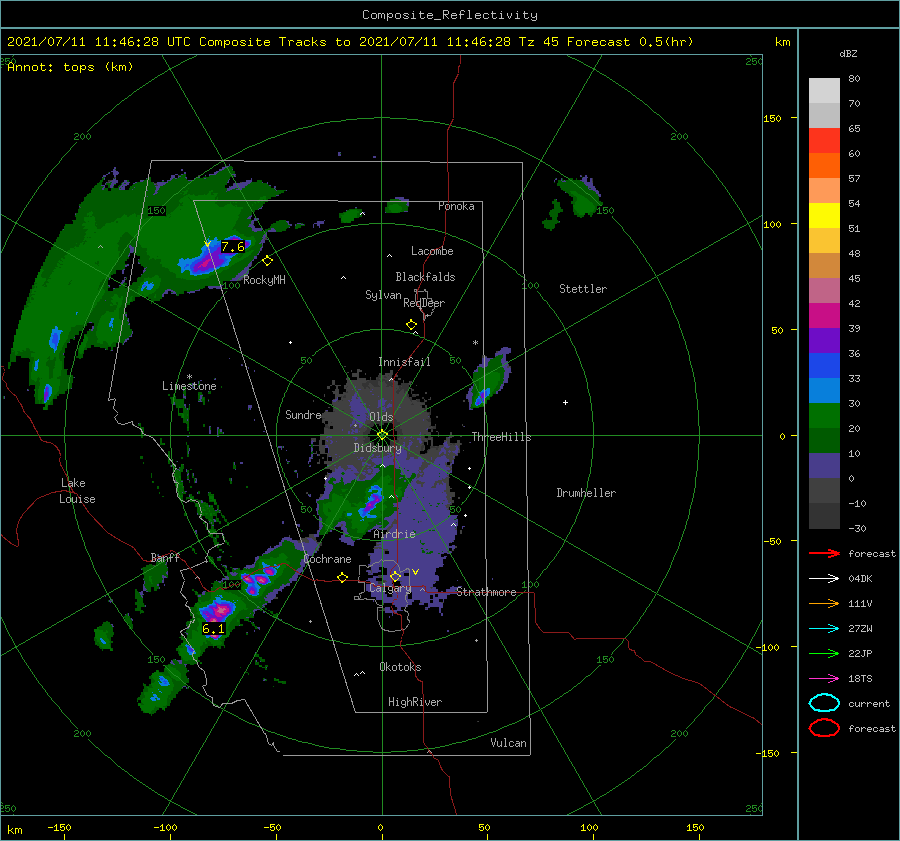
Task: Select the 33 dBZ blue swatch
Action: tap(824, 365)
